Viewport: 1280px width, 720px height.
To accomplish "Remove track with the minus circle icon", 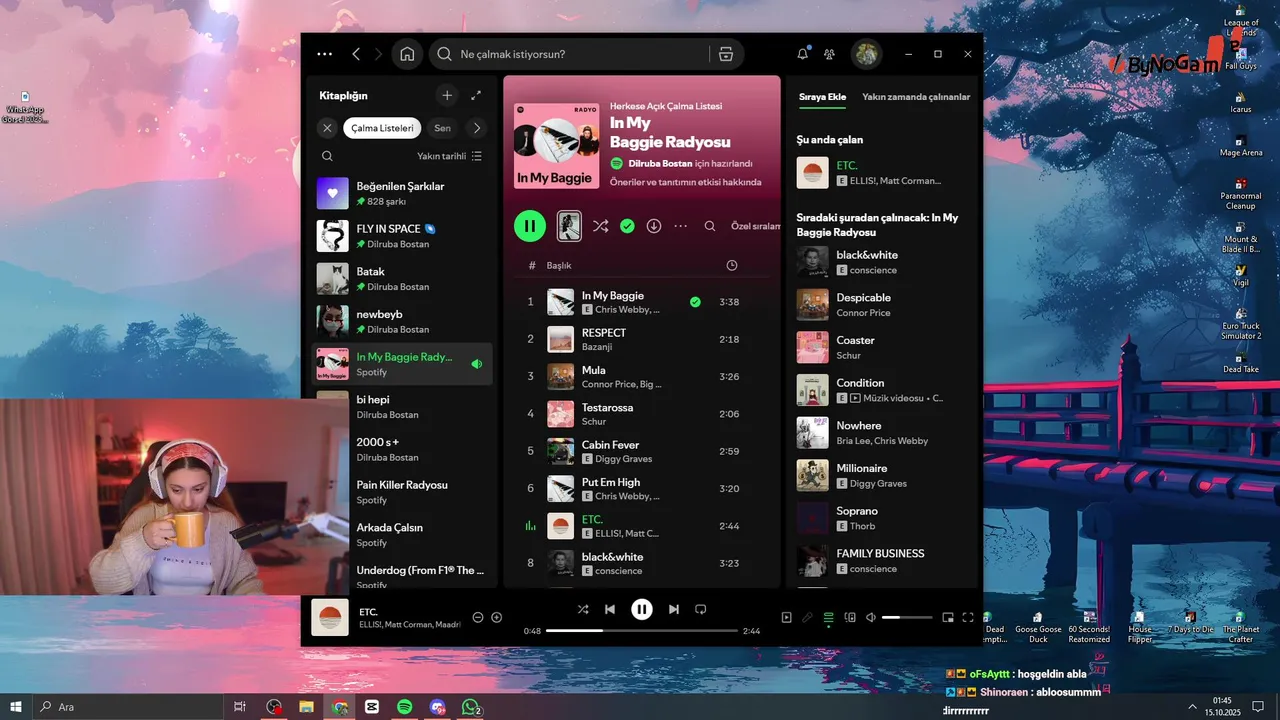I will (478, 617).
